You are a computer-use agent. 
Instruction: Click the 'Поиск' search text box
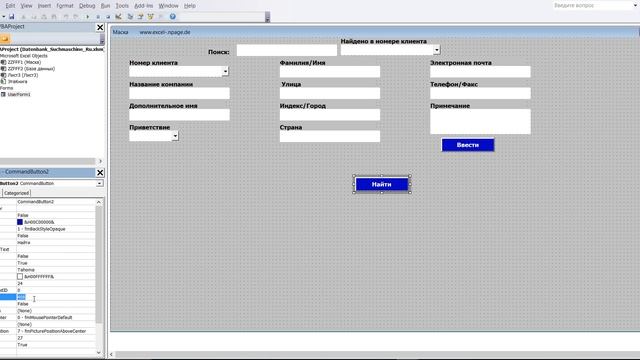point(287,50)
